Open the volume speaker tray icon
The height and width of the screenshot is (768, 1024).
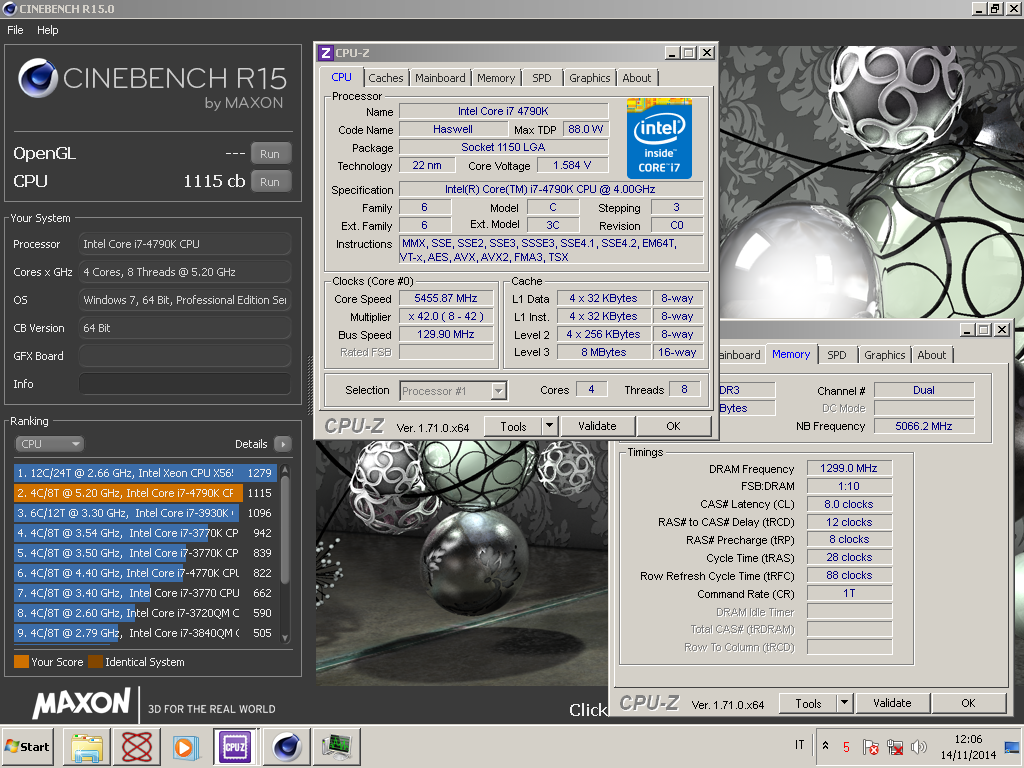pyautogui.click(x=919, y=746)
